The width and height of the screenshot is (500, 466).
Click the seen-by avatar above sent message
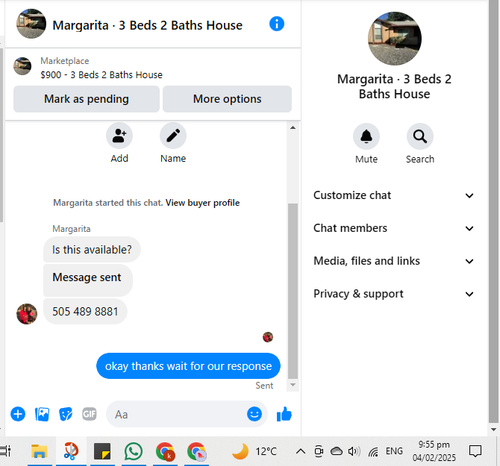tap(268, 337)
